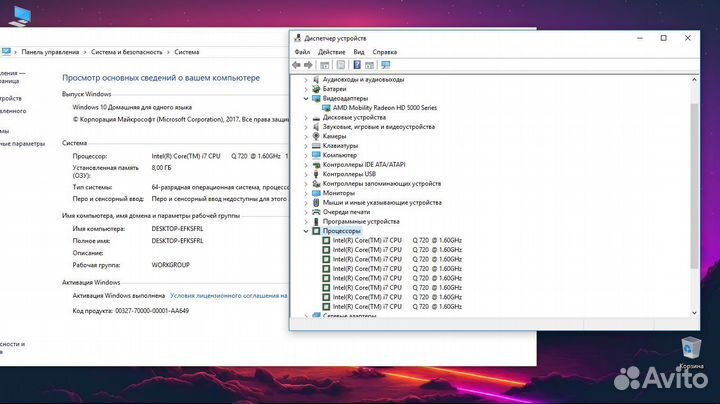Collapse the Процессоры node
This screenshot has height=404, width=720.
point(306,231)
